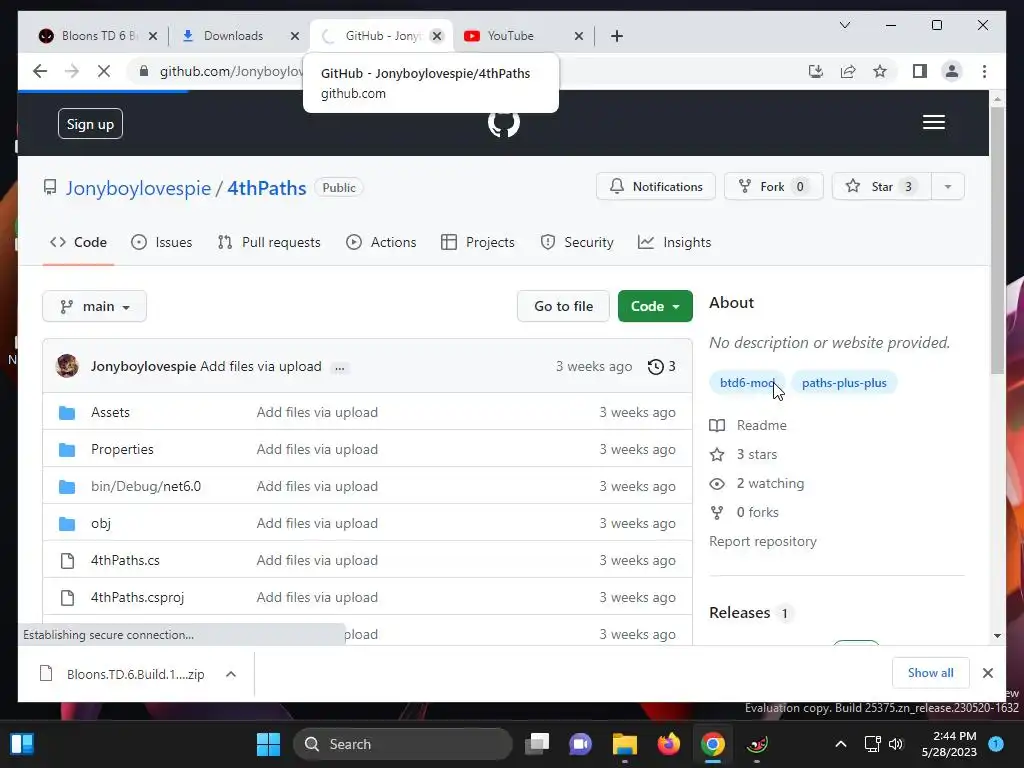The width and height of the screenshot is (1024, 768).
Task: Click the GitHub Octocat logo in header
Action: pyautogui.click(x=504, y=123)
